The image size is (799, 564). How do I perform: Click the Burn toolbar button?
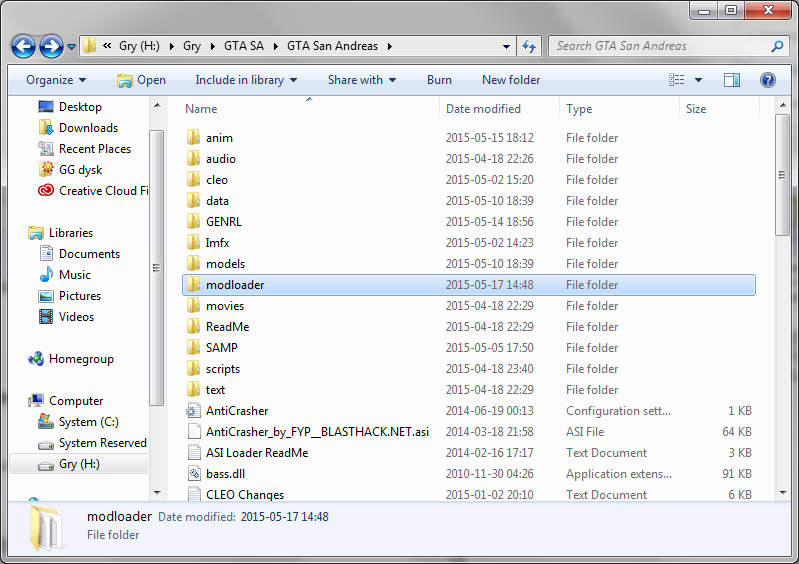coord(439,80)
